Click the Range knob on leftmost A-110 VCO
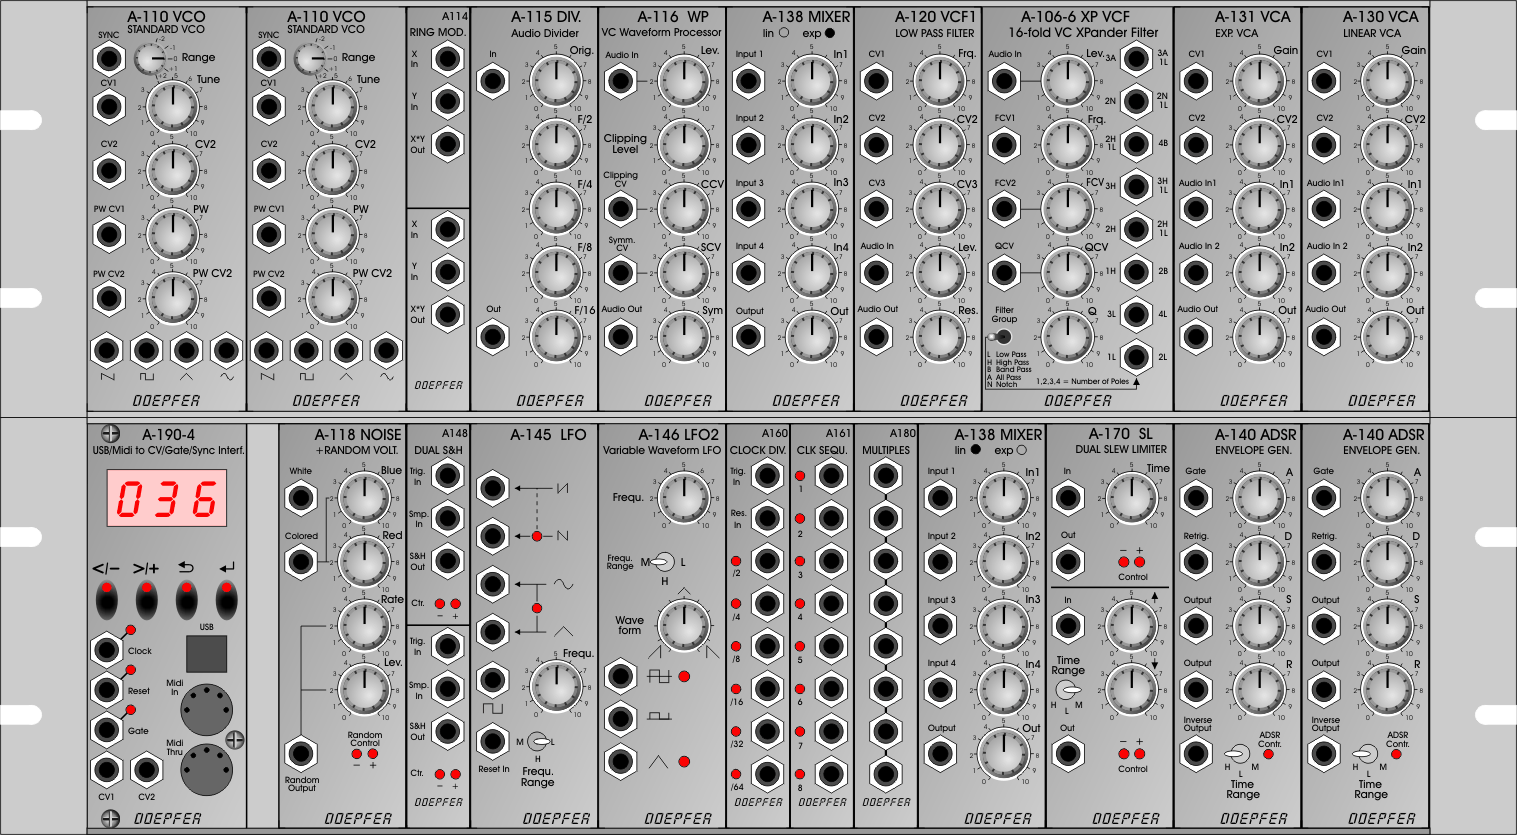 pos(150,59)
